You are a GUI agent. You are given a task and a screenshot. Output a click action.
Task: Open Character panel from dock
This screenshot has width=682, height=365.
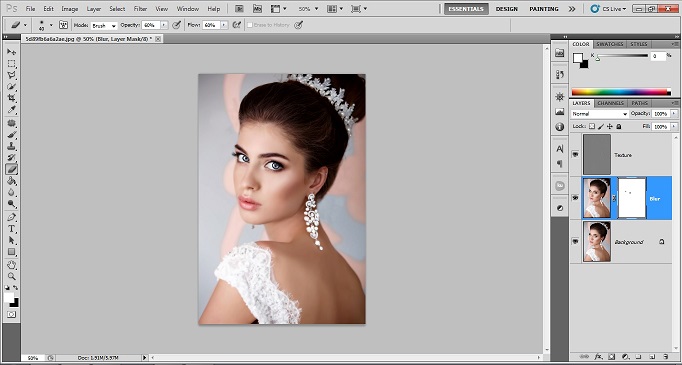tap(560, 148)
